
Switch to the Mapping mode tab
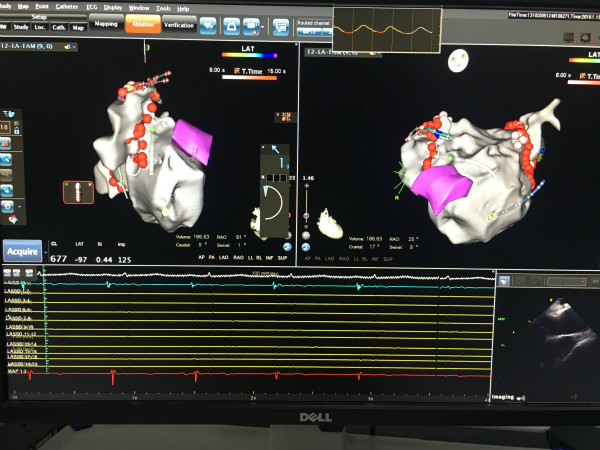click(x=105, y=23)
